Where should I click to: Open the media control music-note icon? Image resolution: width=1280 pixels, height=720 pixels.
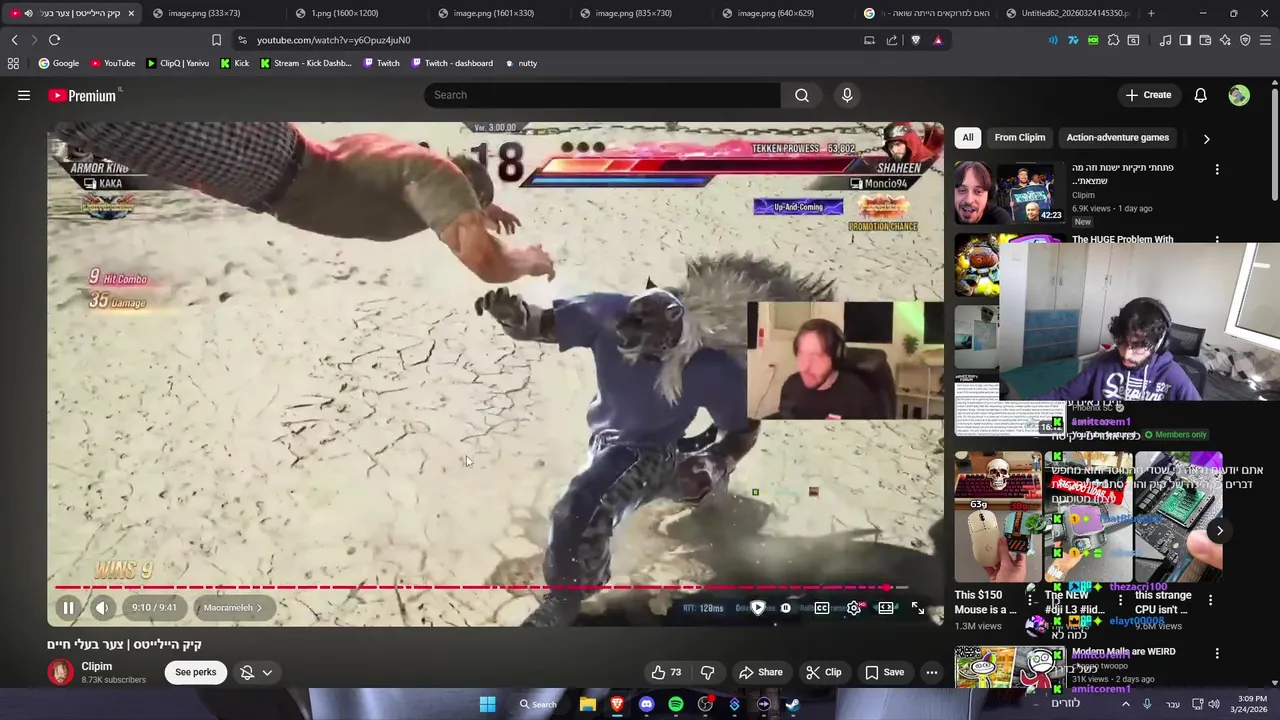click(1165, 40)
